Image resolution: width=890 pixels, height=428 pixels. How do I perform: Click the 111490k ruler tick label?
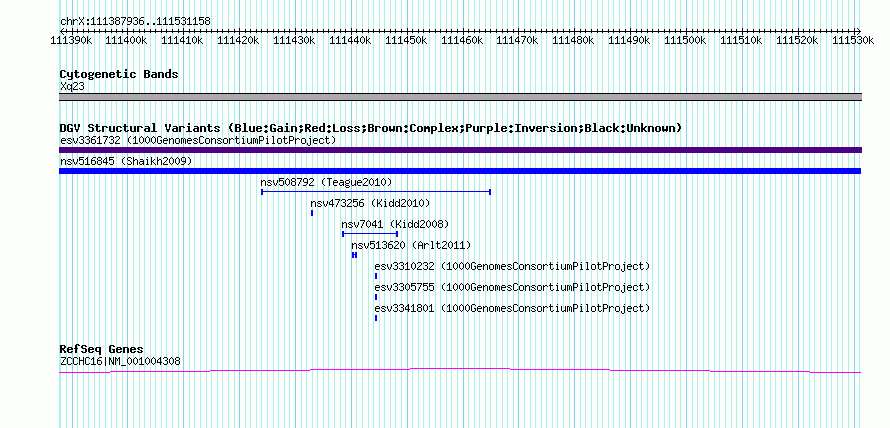tap(629, 40)
